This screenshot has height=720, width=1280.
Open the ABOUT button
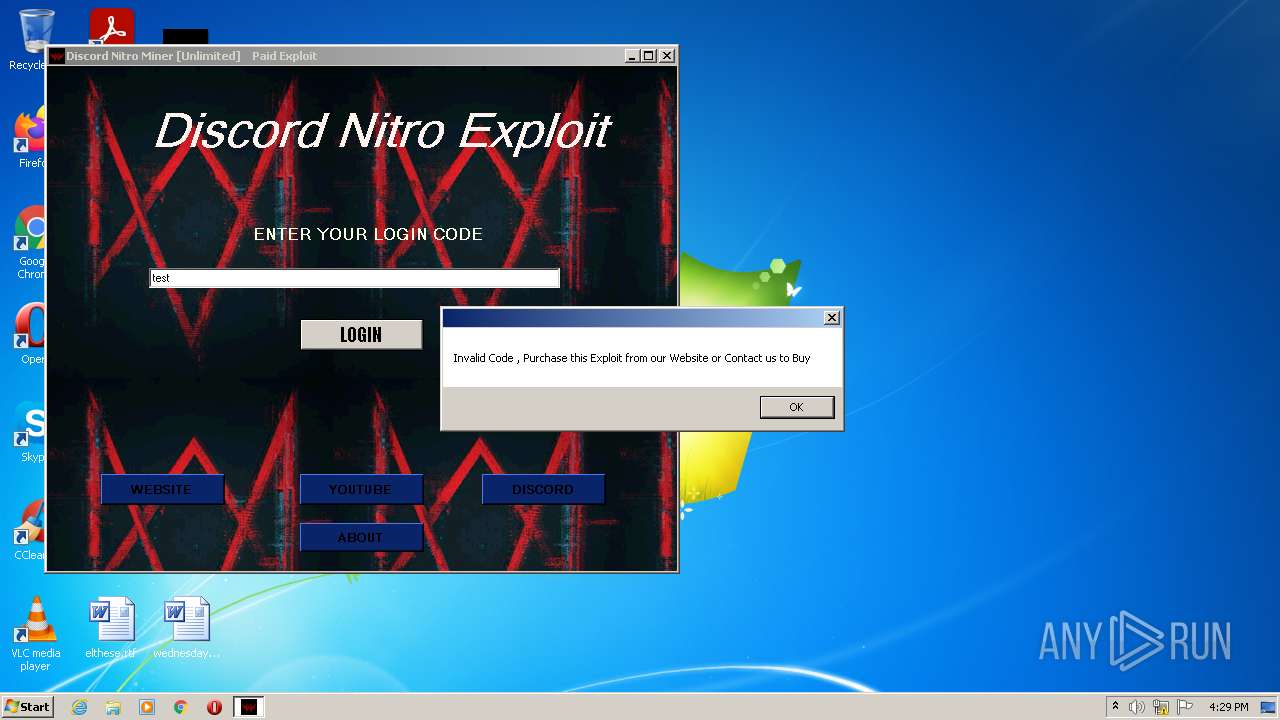click(361, 537)
